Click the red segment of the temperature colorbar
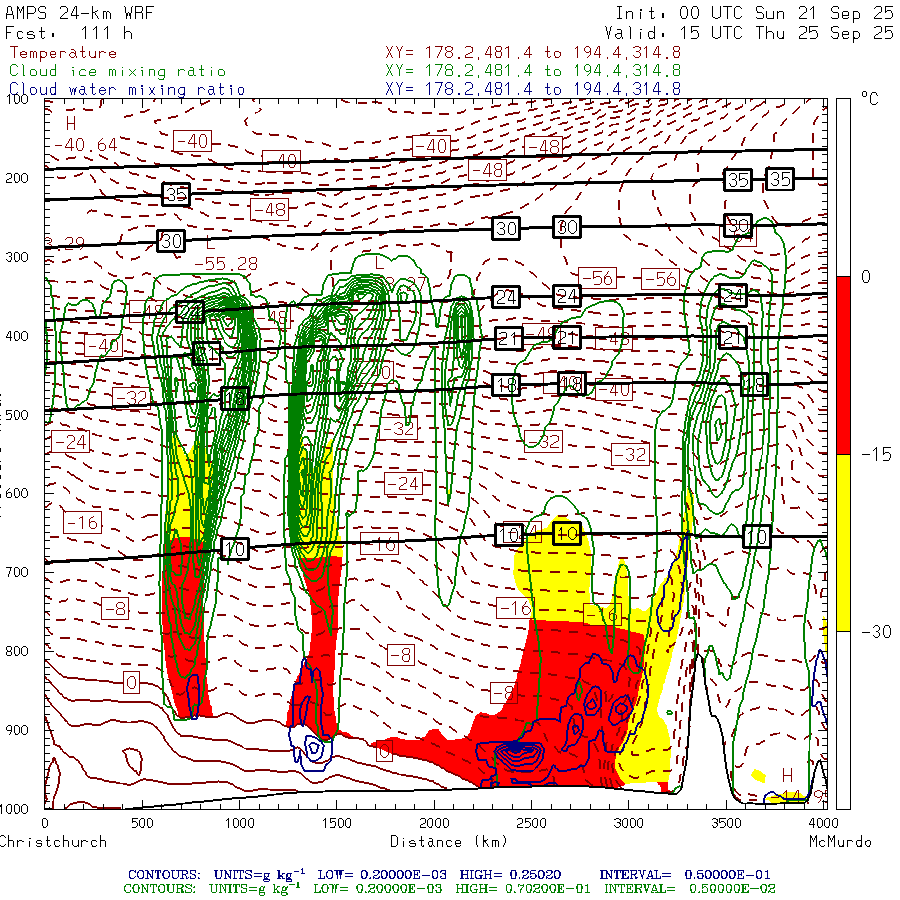 click(x=843, y=365)
